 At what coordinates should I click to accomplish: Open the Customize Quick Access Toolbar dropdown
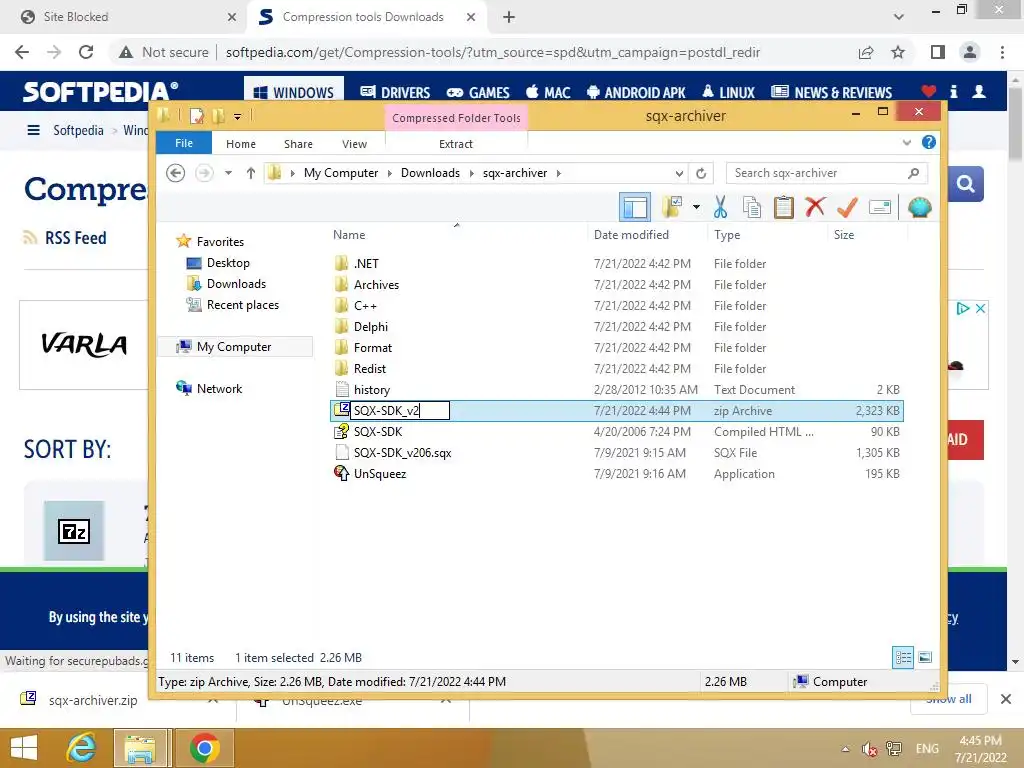[238, 117]
